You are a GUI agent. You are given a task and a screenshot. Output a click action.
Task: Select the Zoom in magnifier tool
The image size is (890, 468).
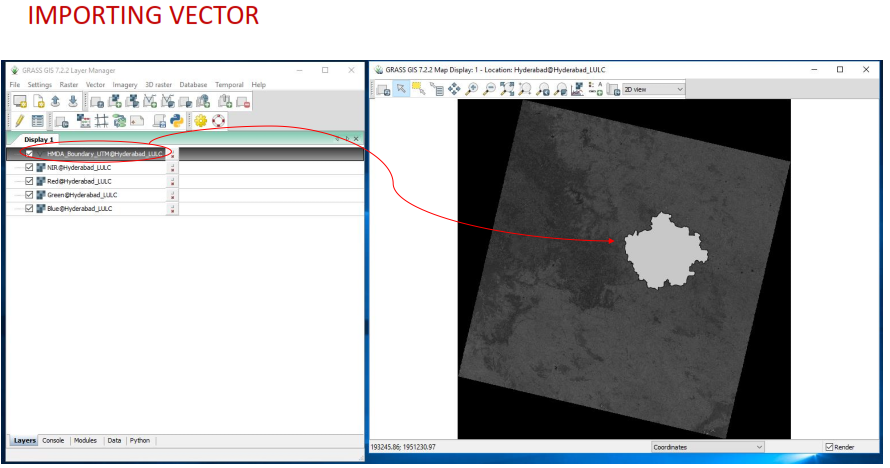coord(471,89)
